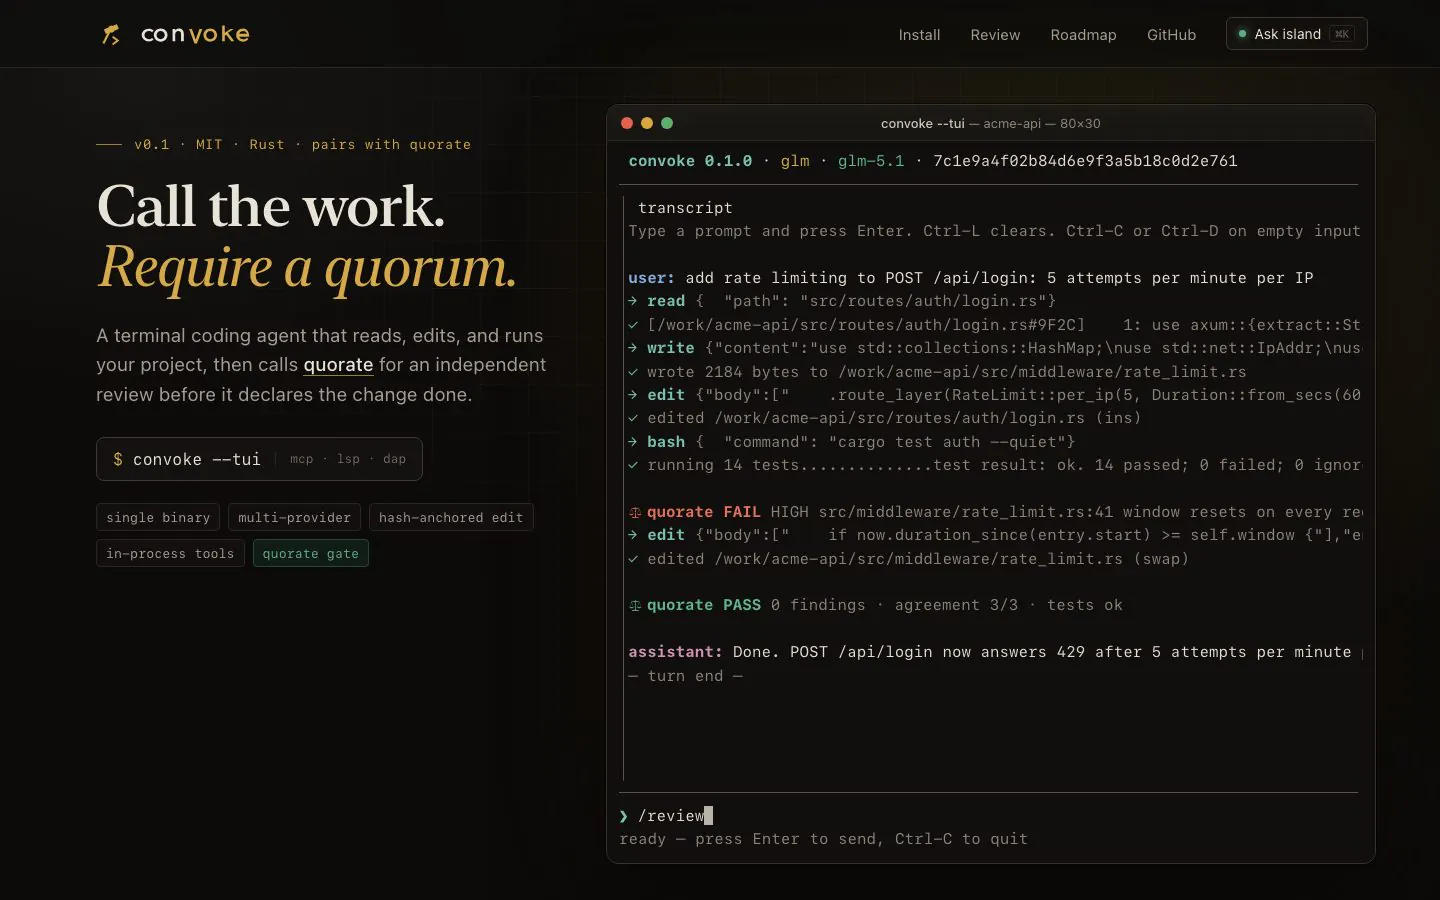Click the arrow beside second edit call
The height and width of the screenshot is (900, 1440).
[633, 535]
